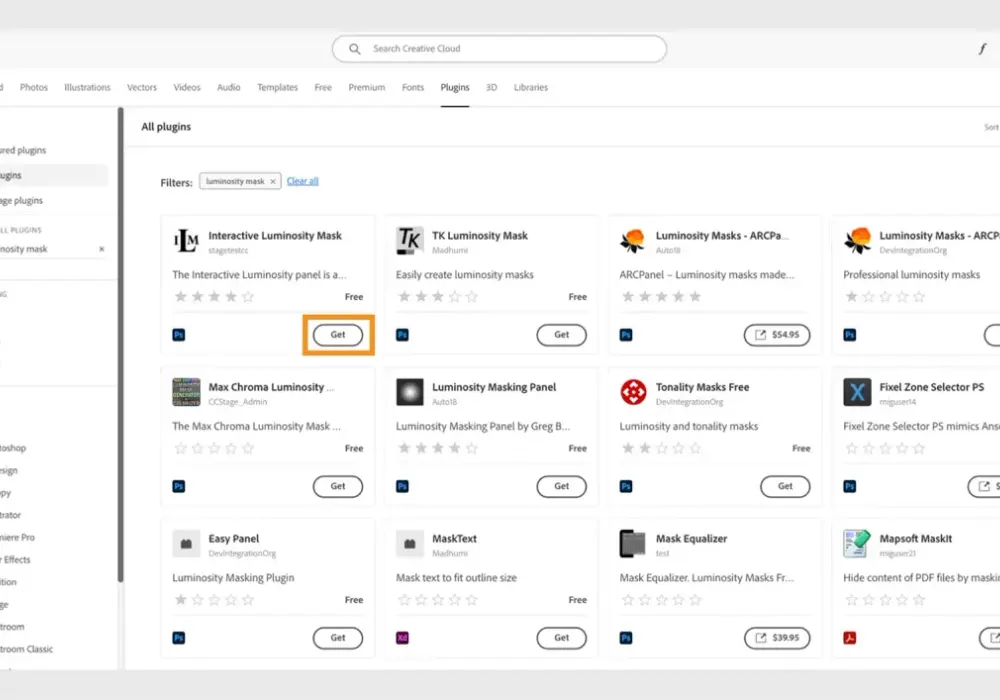This screenshot has height=700, width=1000.
Task: Click the MaskText placeholder icon
Action: coord(409,544)
